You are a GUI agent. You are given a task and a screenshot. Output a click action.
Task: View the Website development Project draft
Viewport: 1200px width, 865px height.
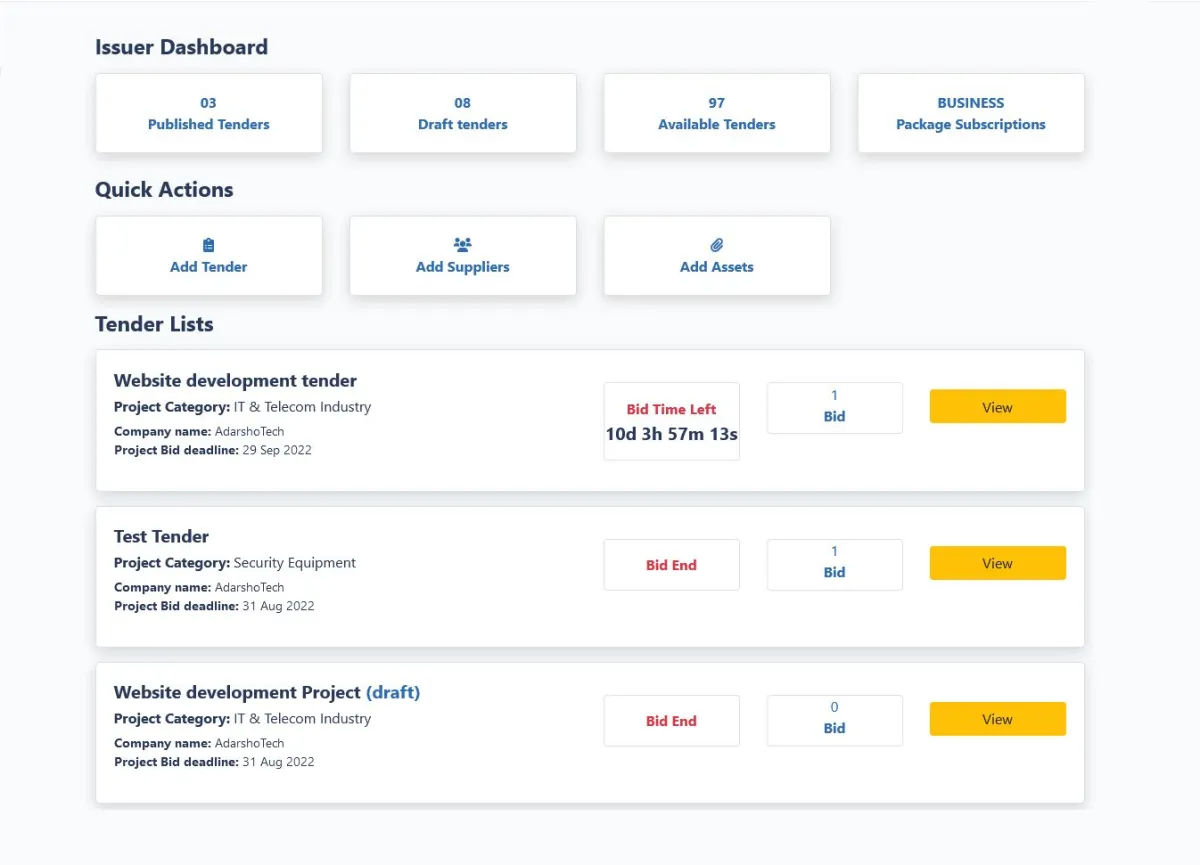tap(997, 719)
